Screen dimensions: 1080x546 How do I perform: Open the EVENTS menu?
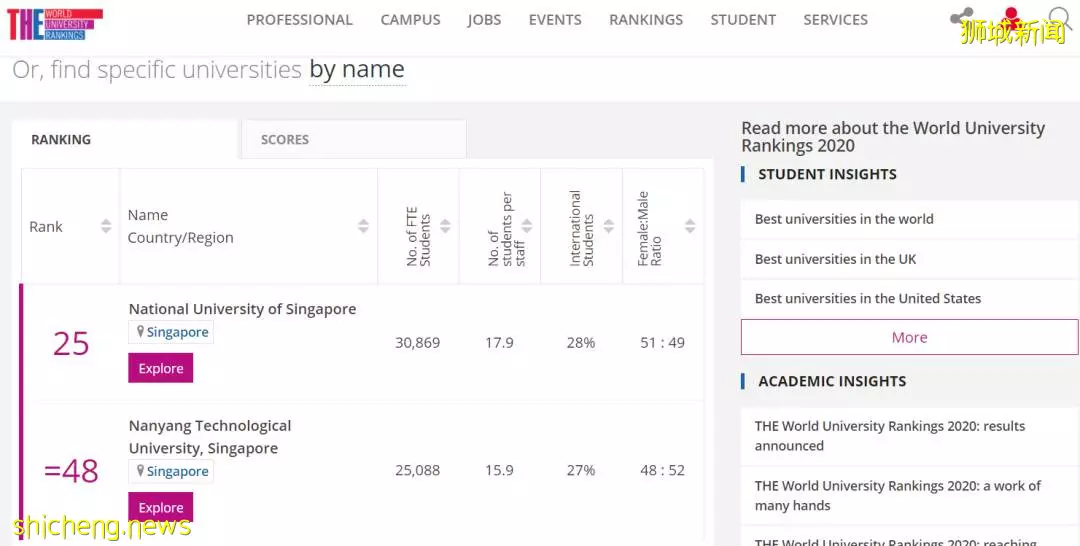point(555,20)
